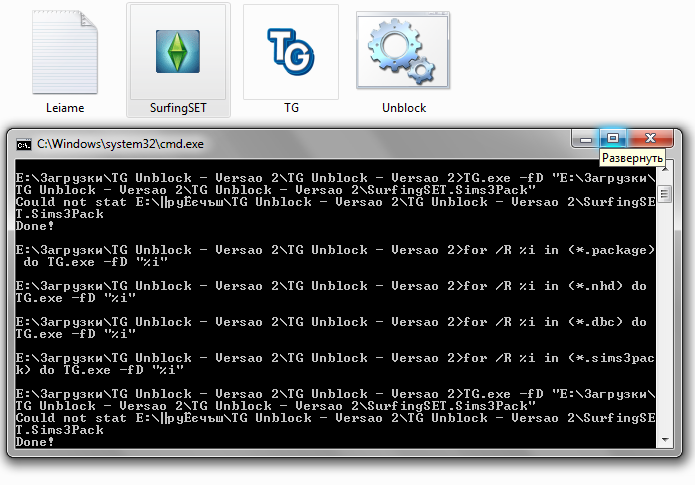Click cmd.exe system icon in title bar
The height and width of the screenshot is (485, 695).
pos(23,144)
